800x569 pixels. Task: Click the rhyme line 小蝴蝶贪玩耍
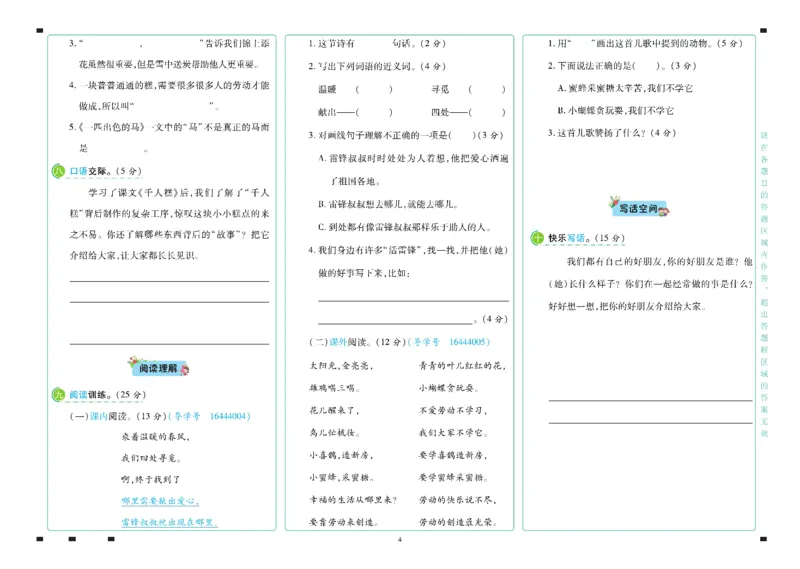(449, 388)
